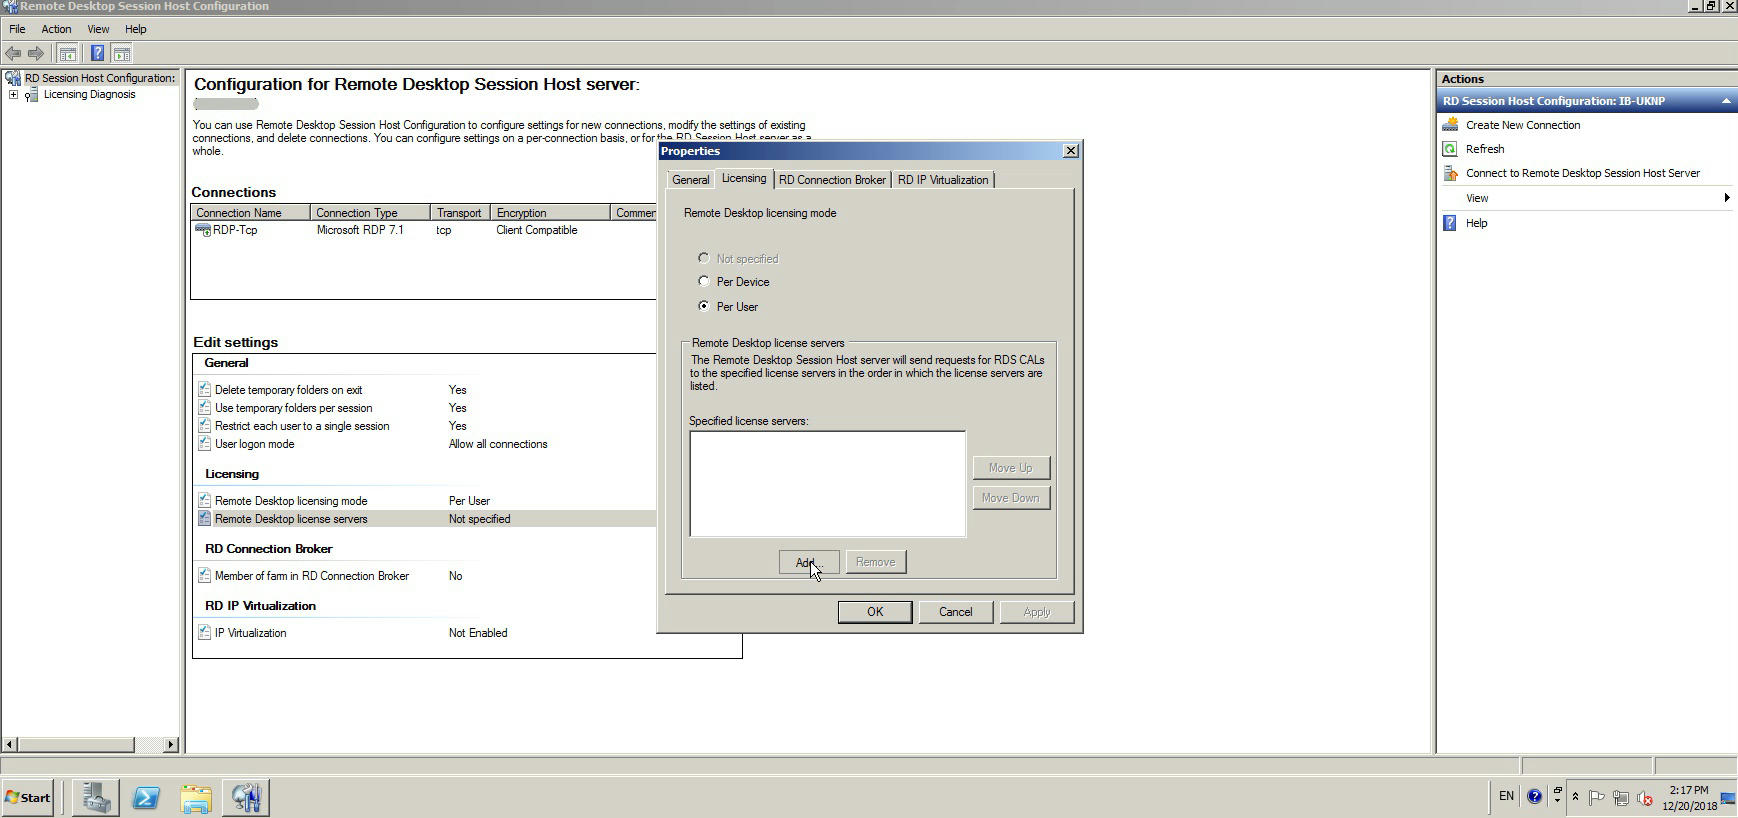Click the left pane horizontal scrollbar right arrow
This screenshot has height=818, width=1738.
(x=170, y=745)
